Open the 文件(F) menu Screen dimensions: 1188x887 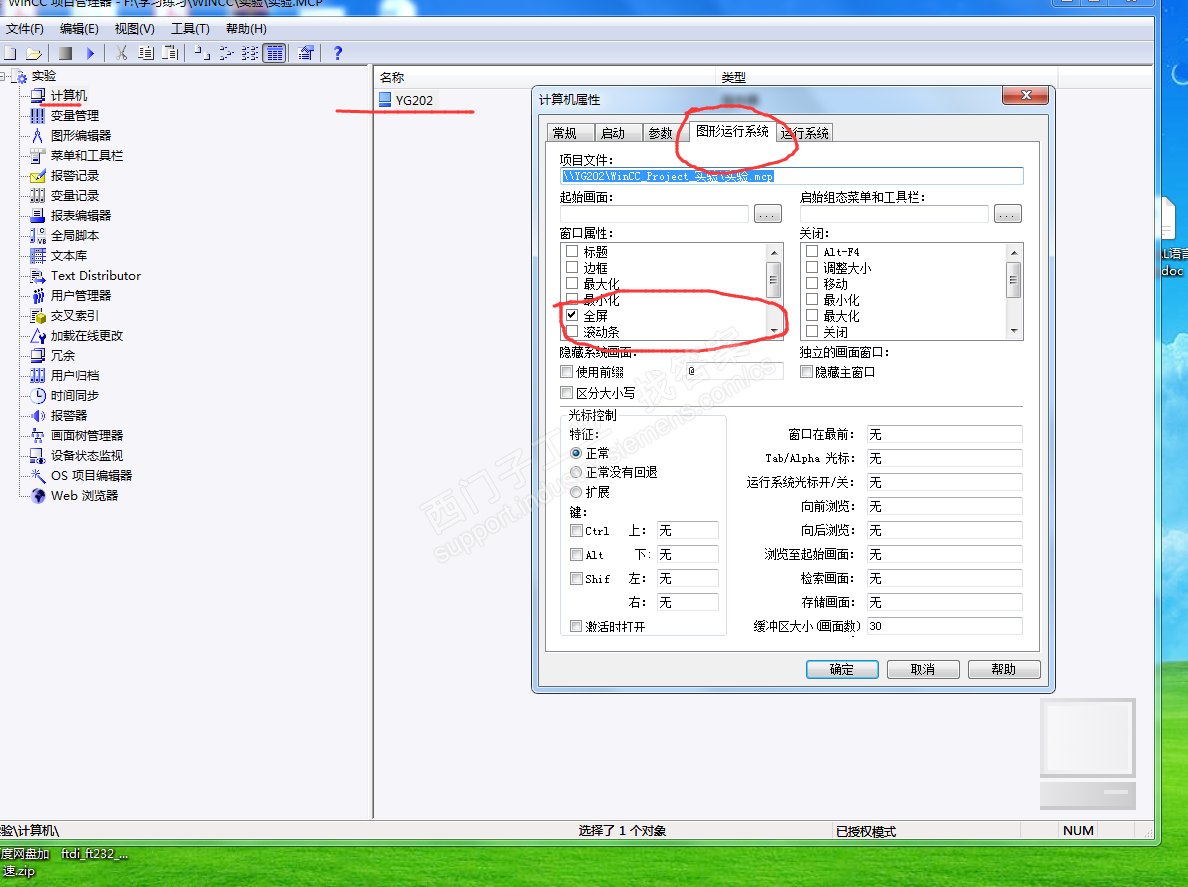pyautogui.click(x=25, y=29)
